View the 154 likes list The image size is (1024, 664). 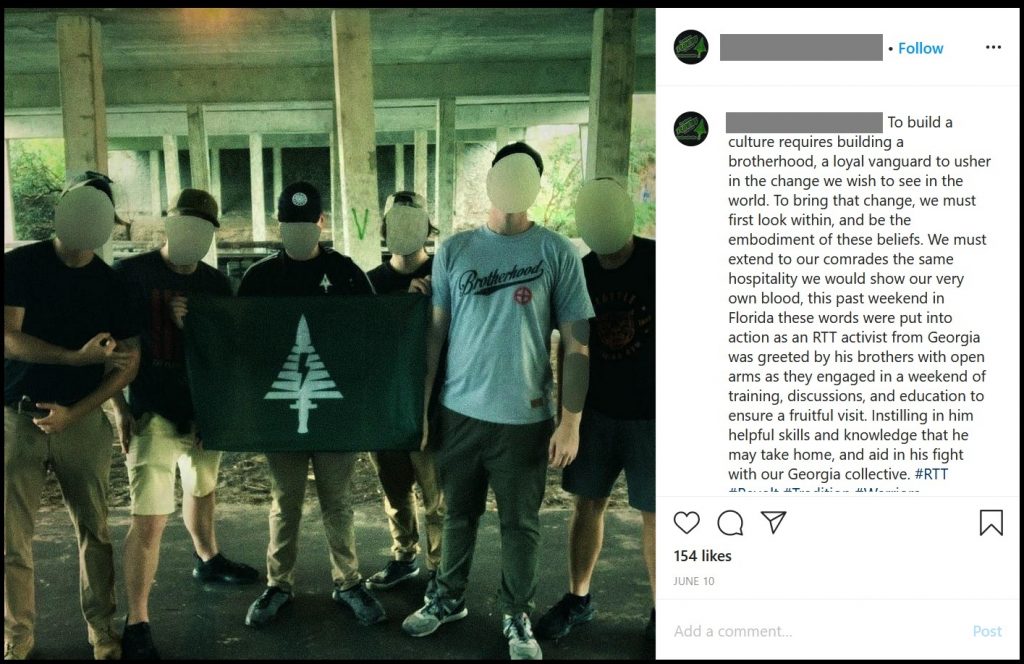702,556
